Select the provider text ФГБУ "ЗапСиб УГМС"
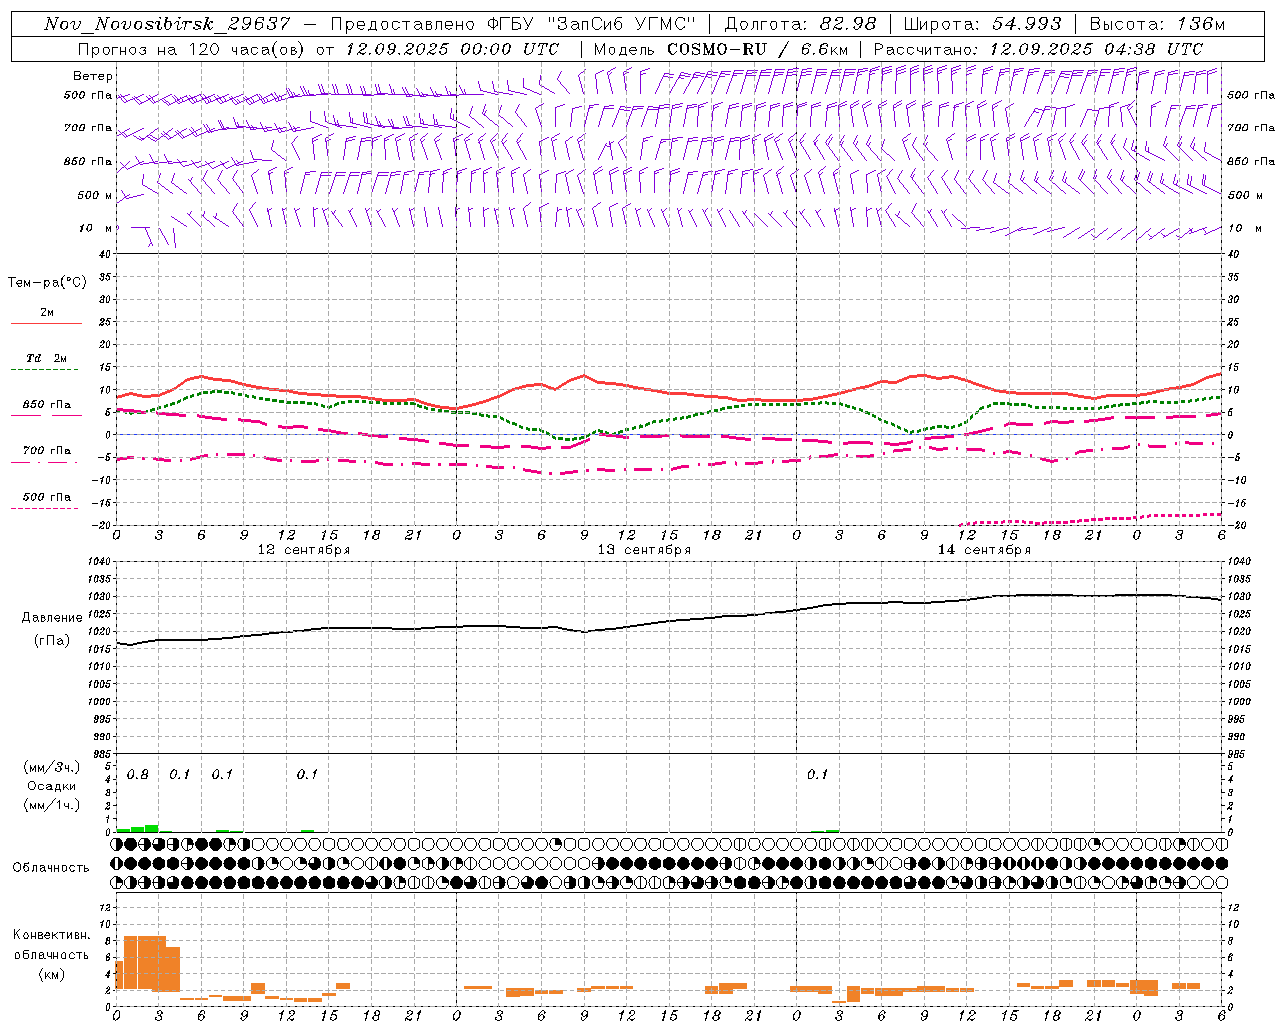This screenshot has width=1280, height=1024. (592, 24)
